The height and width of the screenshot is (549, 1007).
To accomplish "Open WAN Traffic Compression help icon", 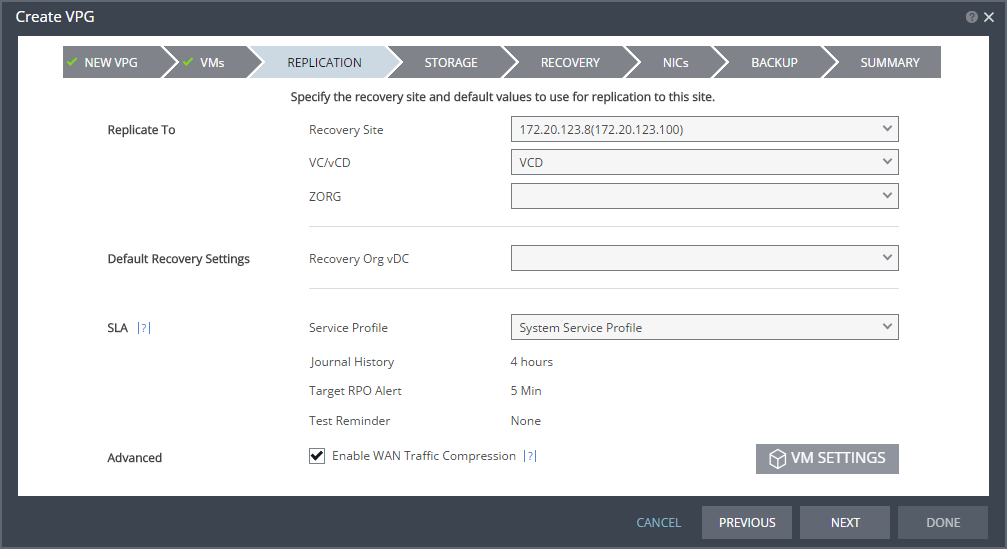I will click(530, 456).
